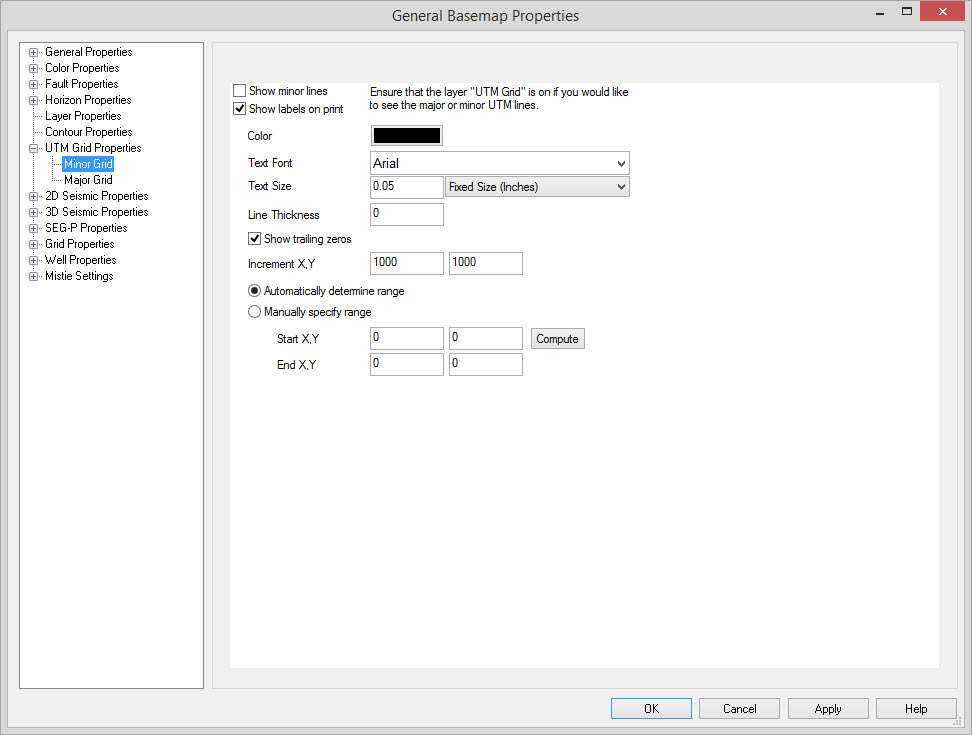Open the Fixed Size (Inches) dropdown
Image resolution: width=972 pixels, height=735 pixels.
coord(536,187)
